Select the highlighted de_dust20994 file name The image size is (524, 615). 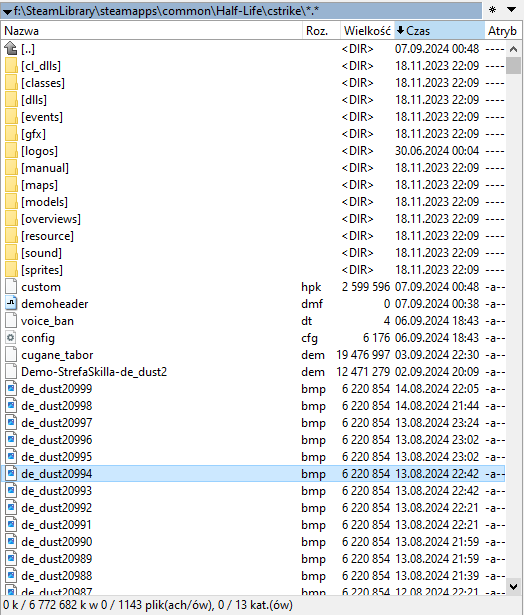coord(56,474)
